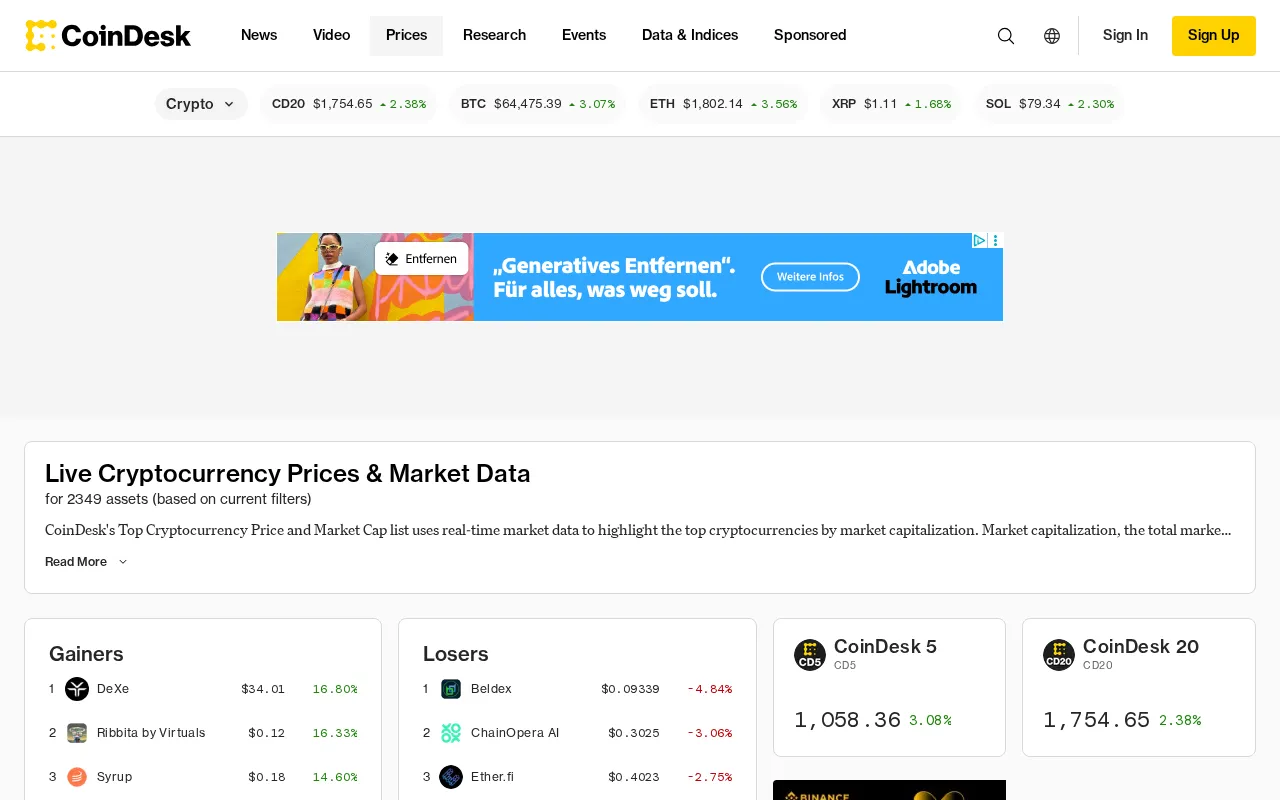Open the globe language selector
The height and width of the screenshot is (800, 1280).
pyautogui.click(x=1052, y=36)
